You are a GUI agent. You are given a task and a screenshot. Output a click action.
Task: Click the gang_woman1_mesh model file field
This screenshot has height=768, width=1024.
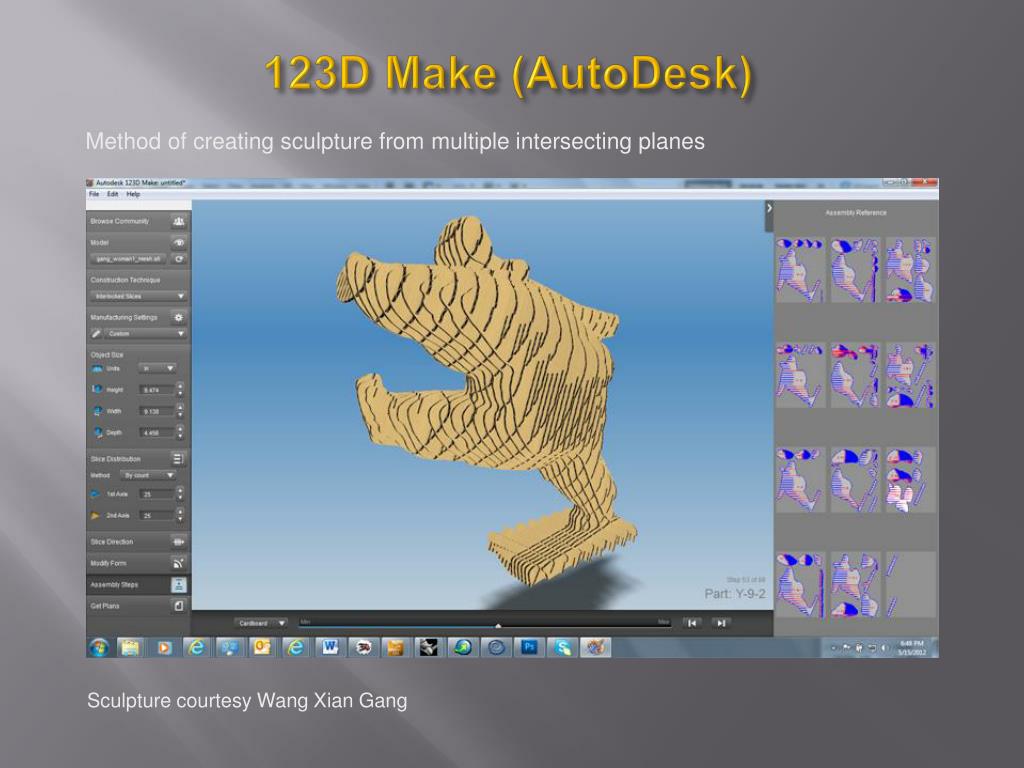coord(129,259)
